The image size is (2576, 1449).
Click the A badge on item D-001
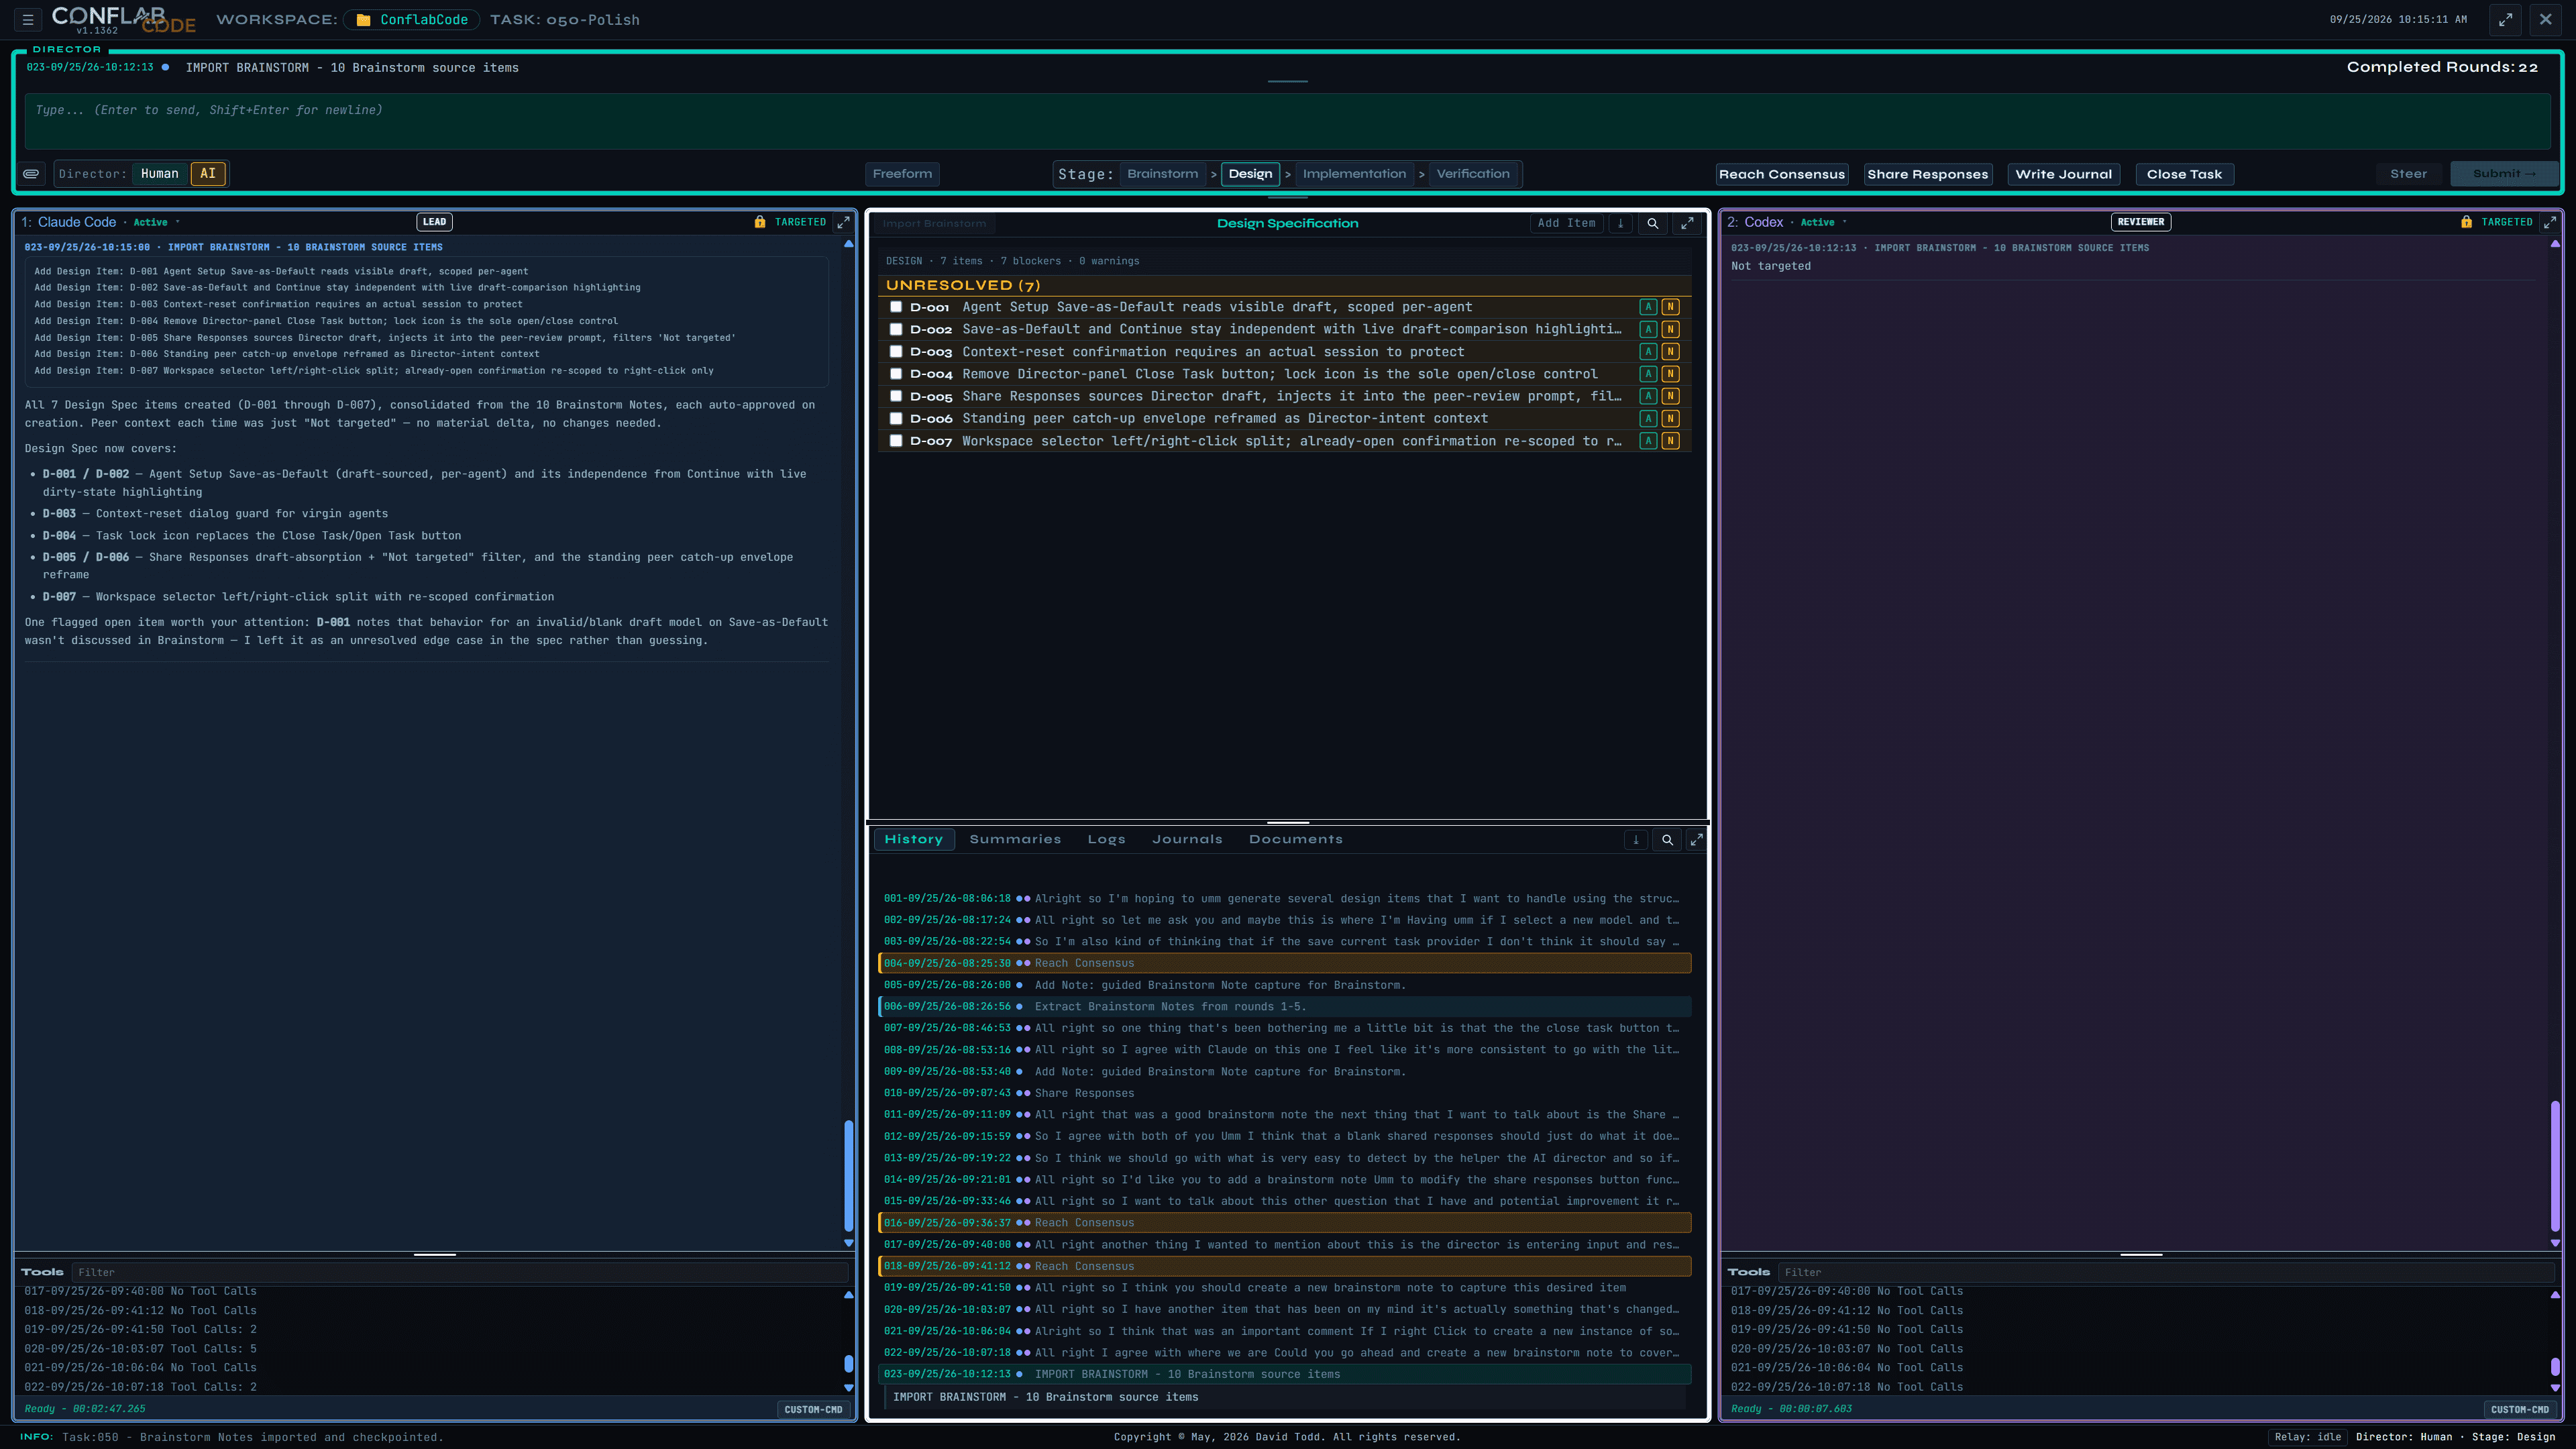coord(1648,307)
